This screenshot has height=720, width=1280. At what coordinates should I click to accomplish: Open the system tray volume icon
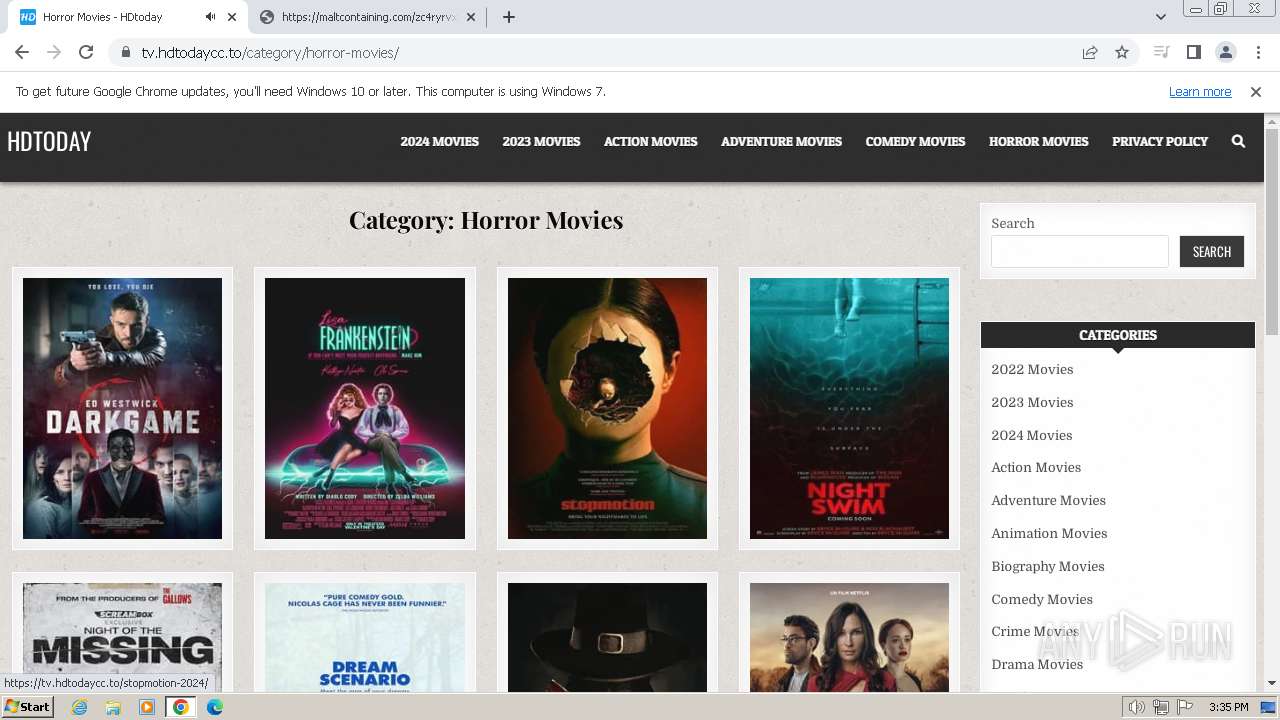coord(1137,707)
